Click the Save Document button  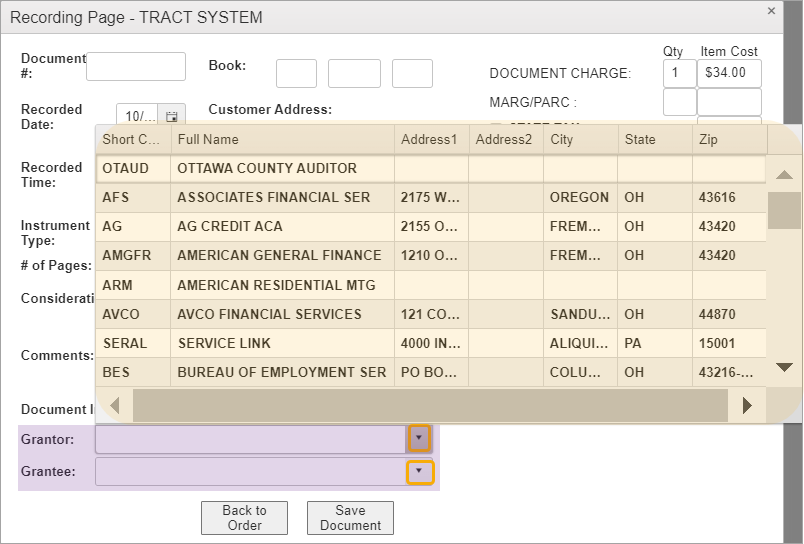350,517
